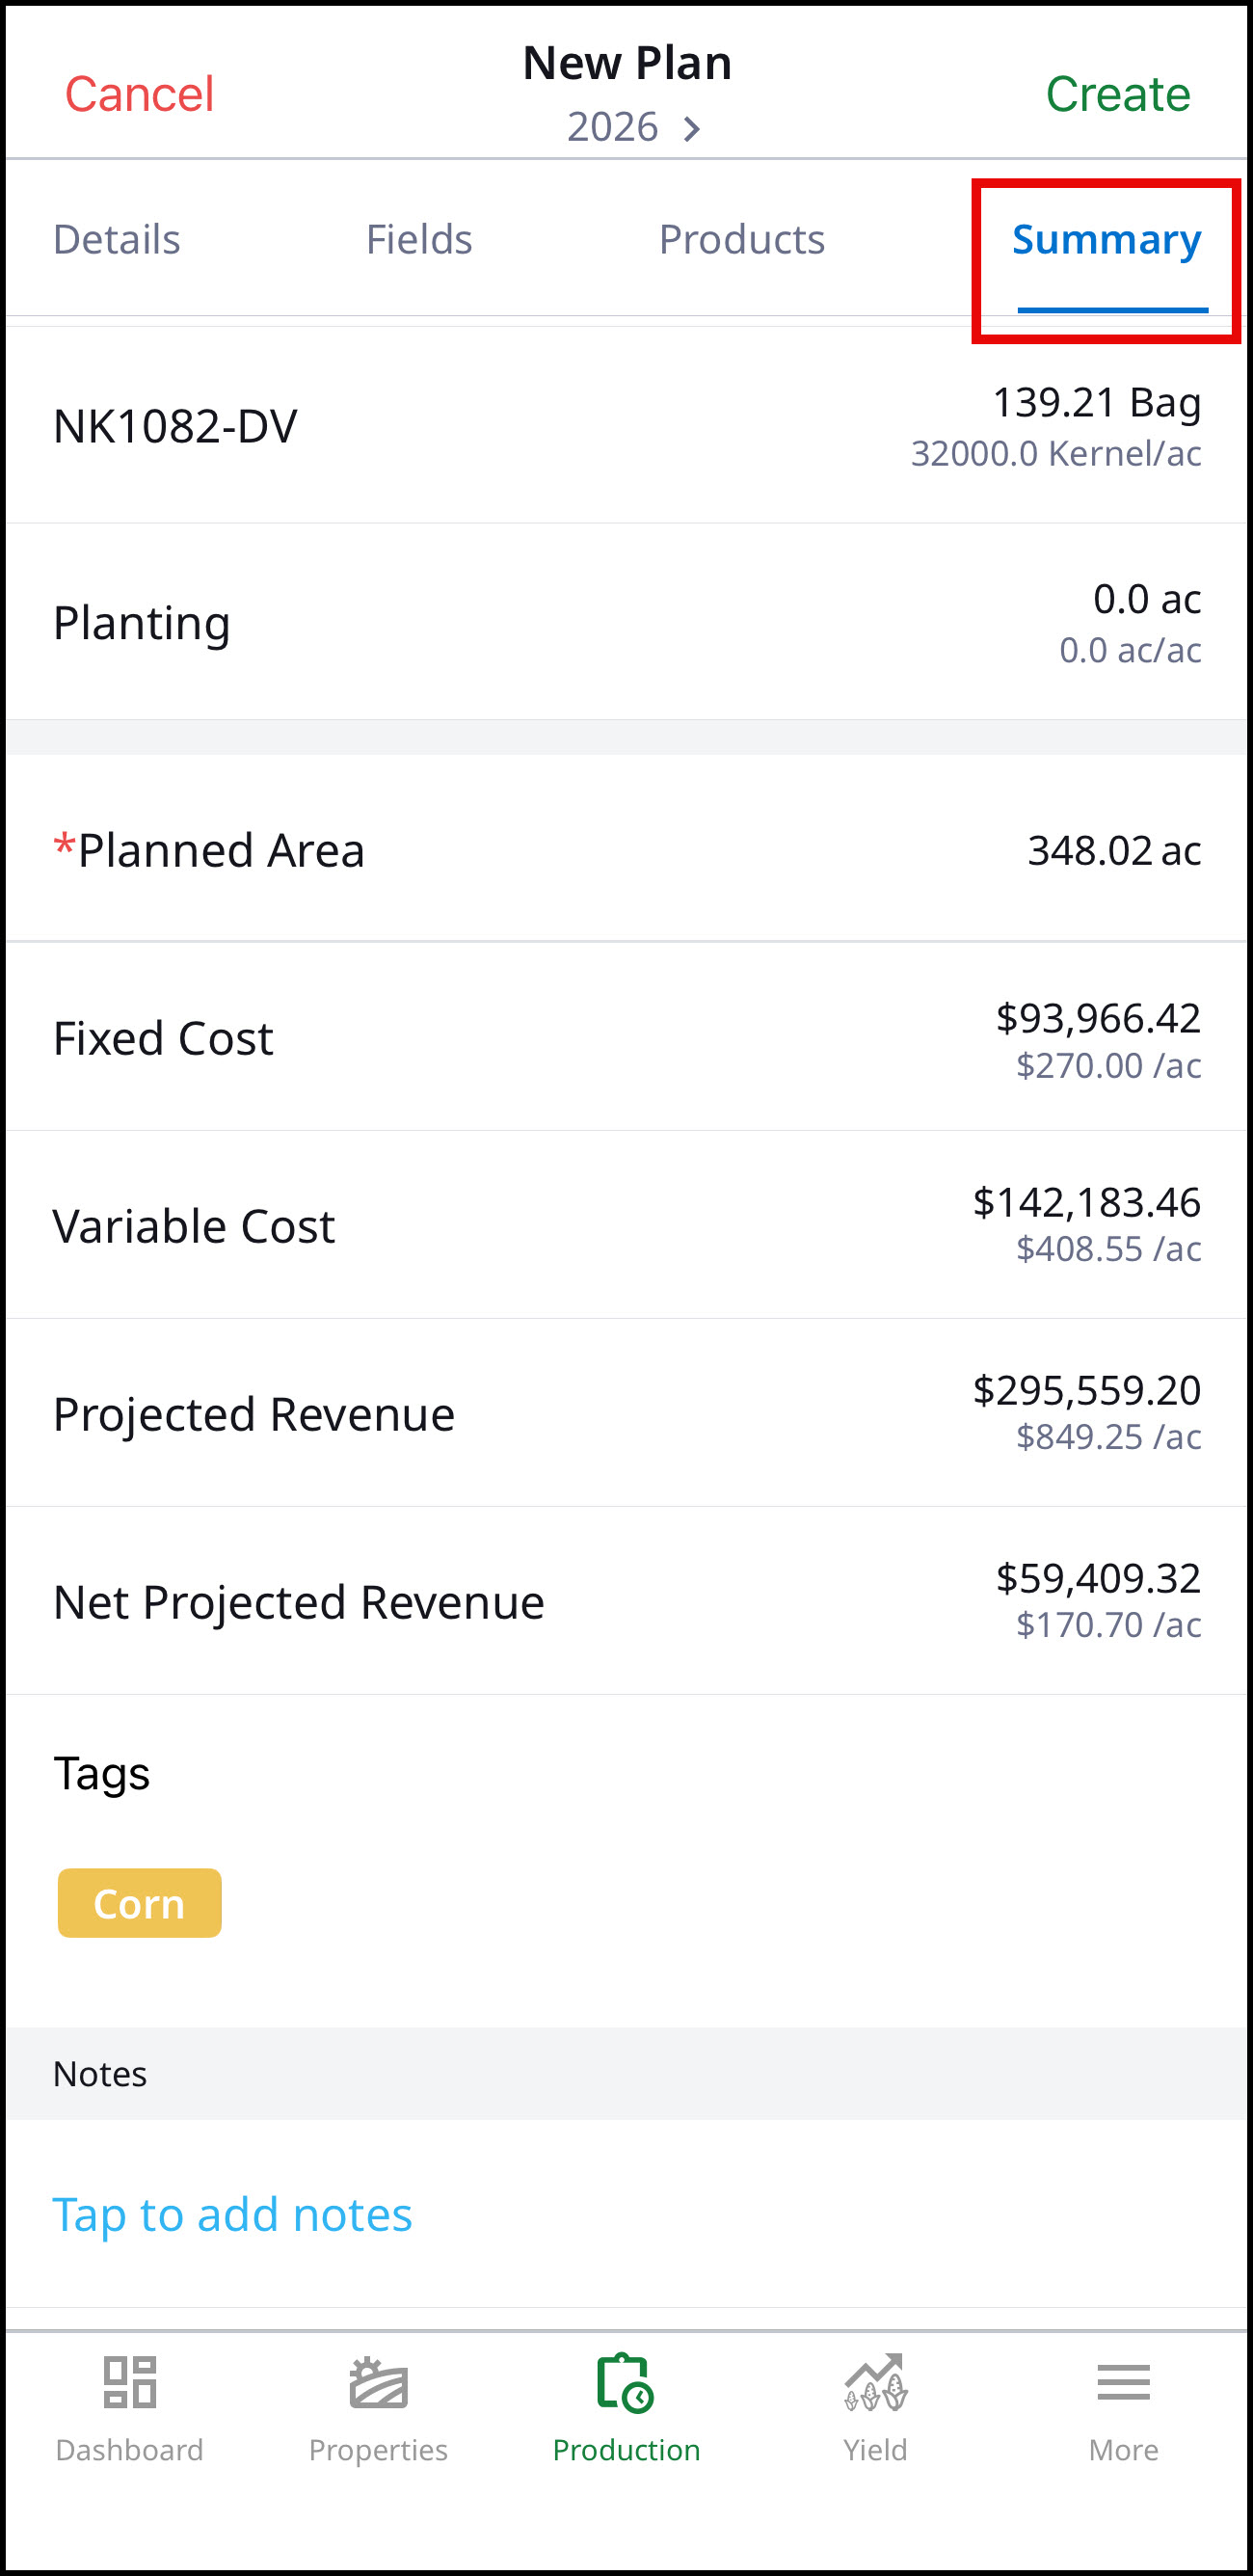Open the NK1082-DV product row
This screenshot has width=1253, height=2576.
tap(626, 426)
